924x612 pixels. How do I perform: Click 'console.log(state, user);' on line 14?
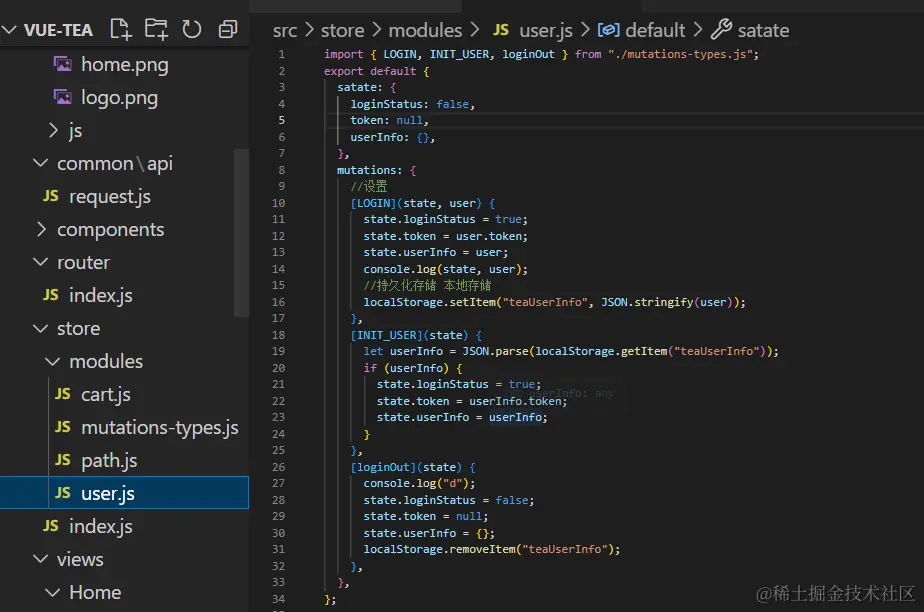click(446, 269)
